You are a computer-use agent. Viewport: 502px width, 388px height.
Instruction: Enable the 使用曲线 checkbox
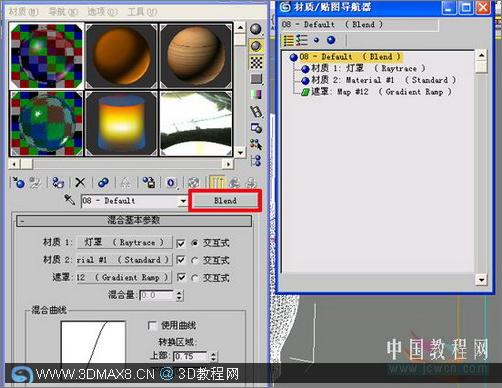pos(152,325)
